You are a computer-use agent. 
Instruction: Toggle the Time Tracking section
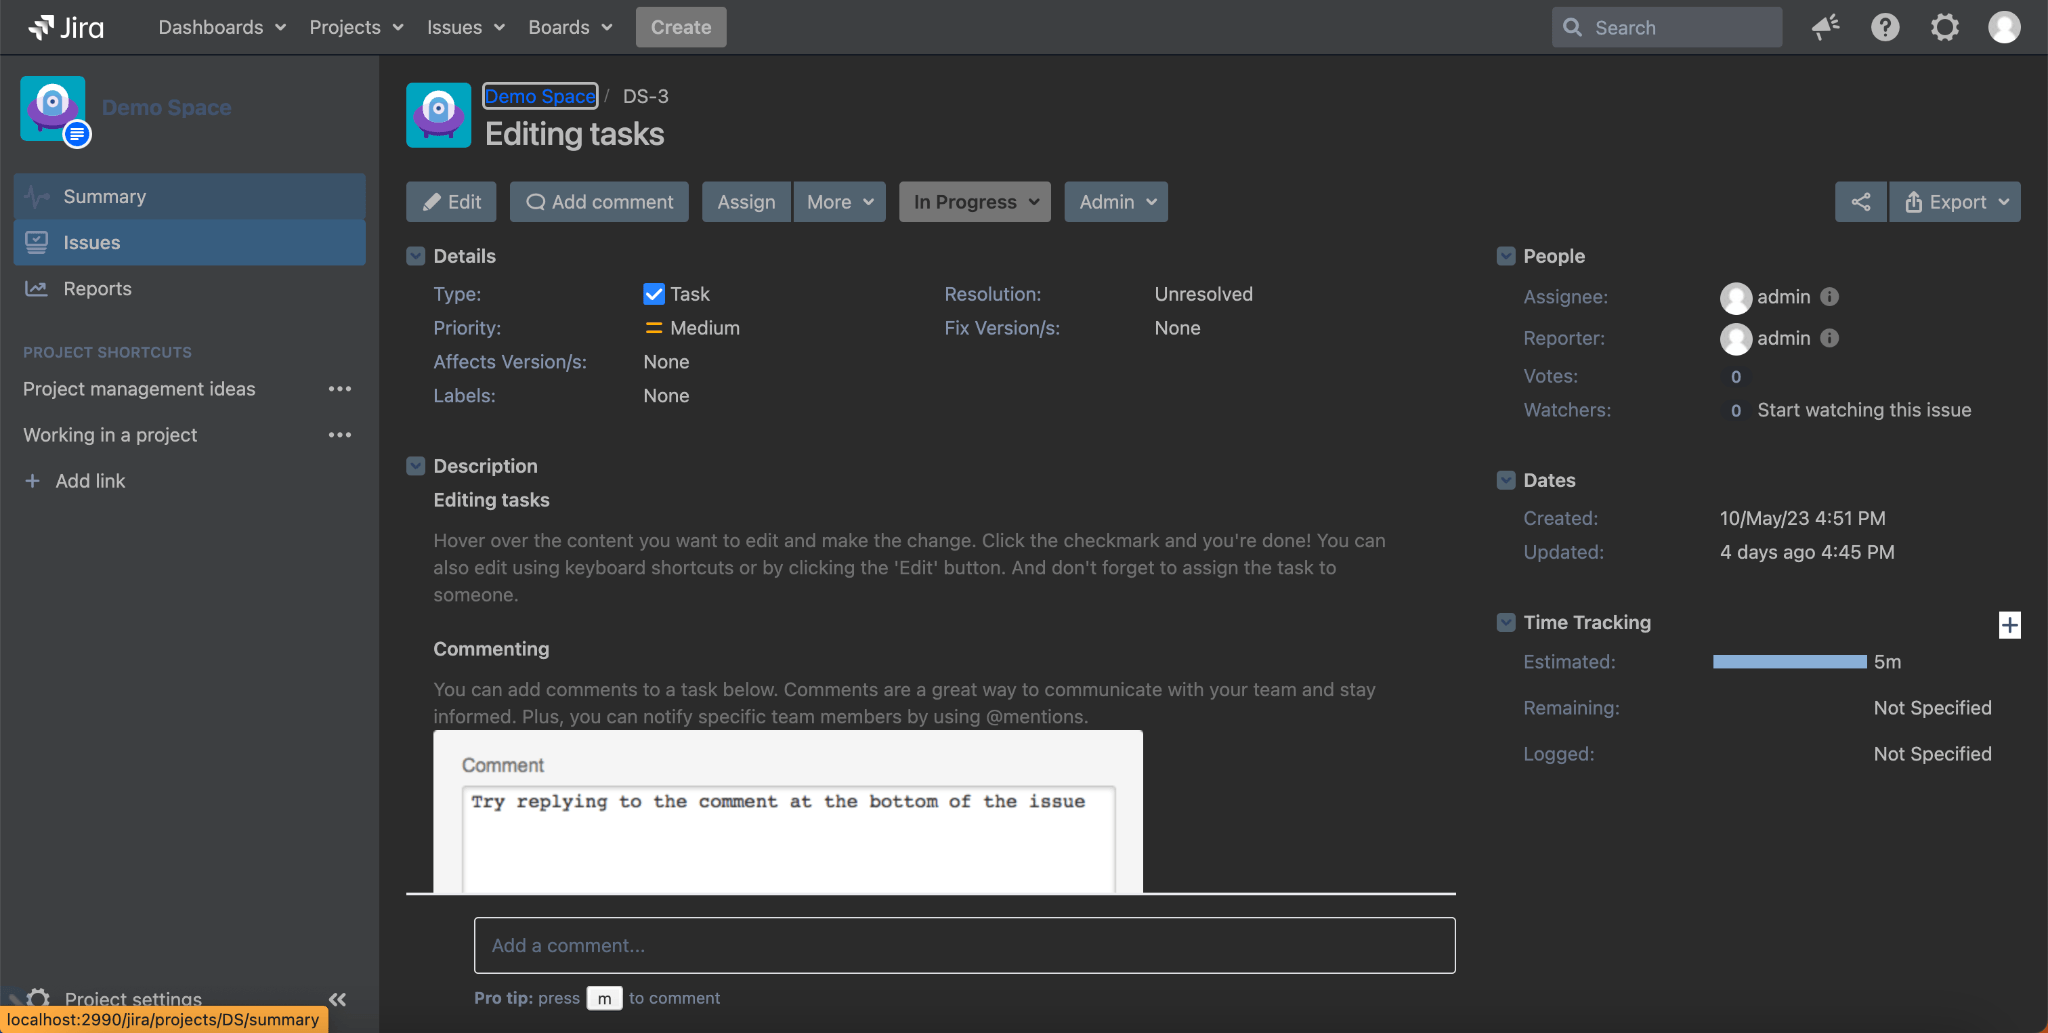pos(1506,622)
